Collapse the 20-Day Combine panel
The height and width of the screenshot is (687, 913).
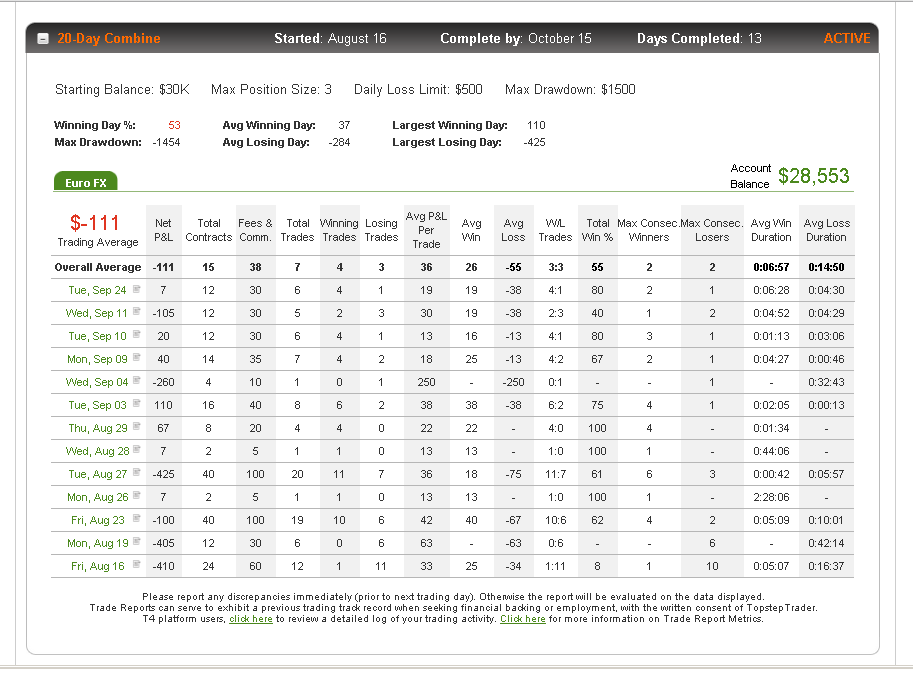pos(43,39)
